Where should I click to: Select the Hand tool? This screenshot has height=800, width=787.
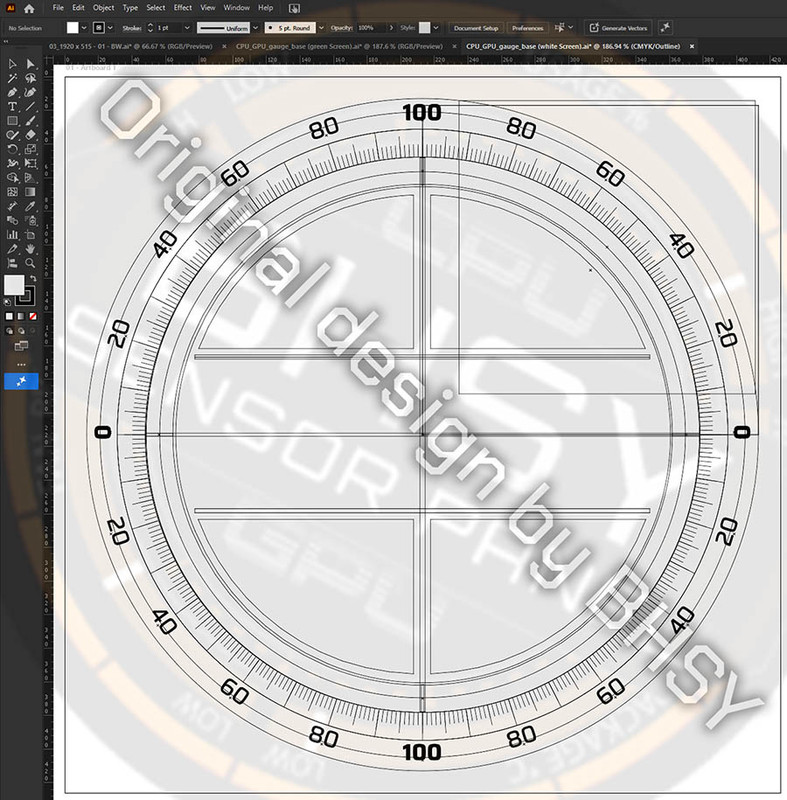pos(31,249)
